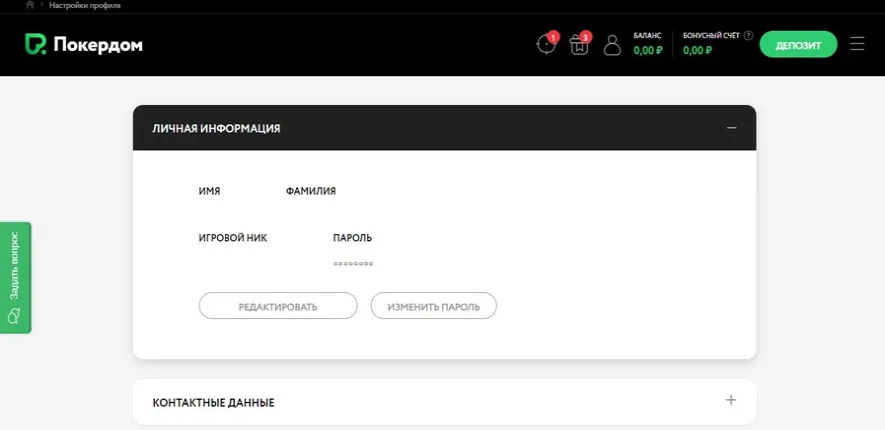Image resolution: width=885 pixels, height=430 pixels.
Task: Click the Баланс amount 0,00 ₽
Action: 647,50
